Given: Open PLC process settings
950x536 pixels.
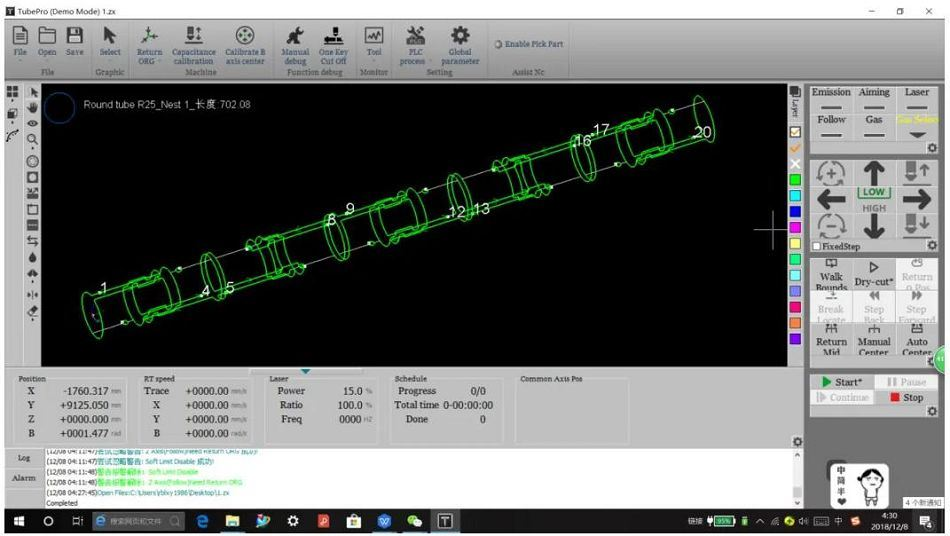Looking at the screenshot, I should point(415,45).
